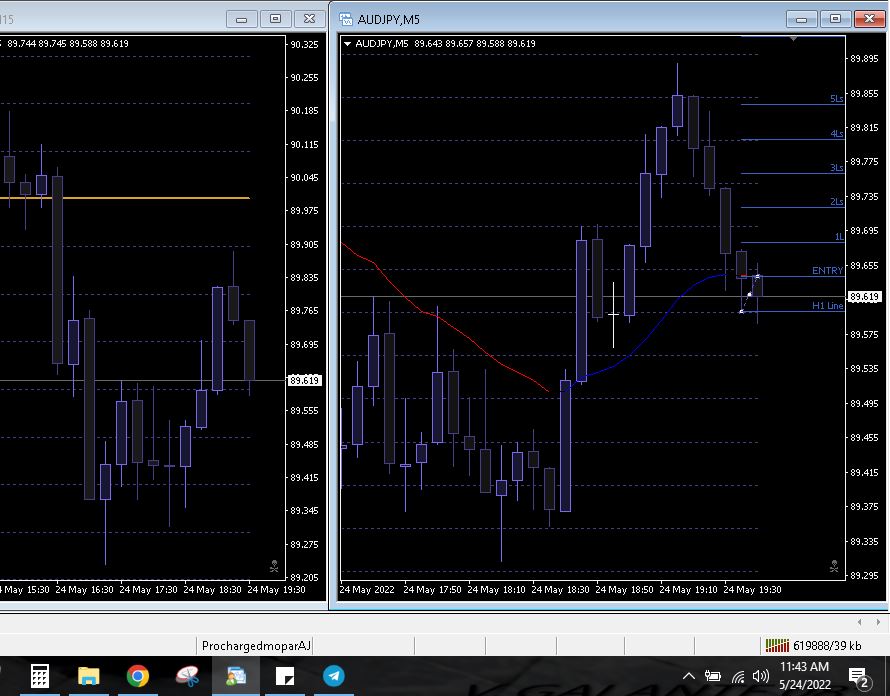890x696 pixels.
Task: Maximize the AUDJPY,M5 chart window
Action: pyautogui.click(x=835, y=18)
